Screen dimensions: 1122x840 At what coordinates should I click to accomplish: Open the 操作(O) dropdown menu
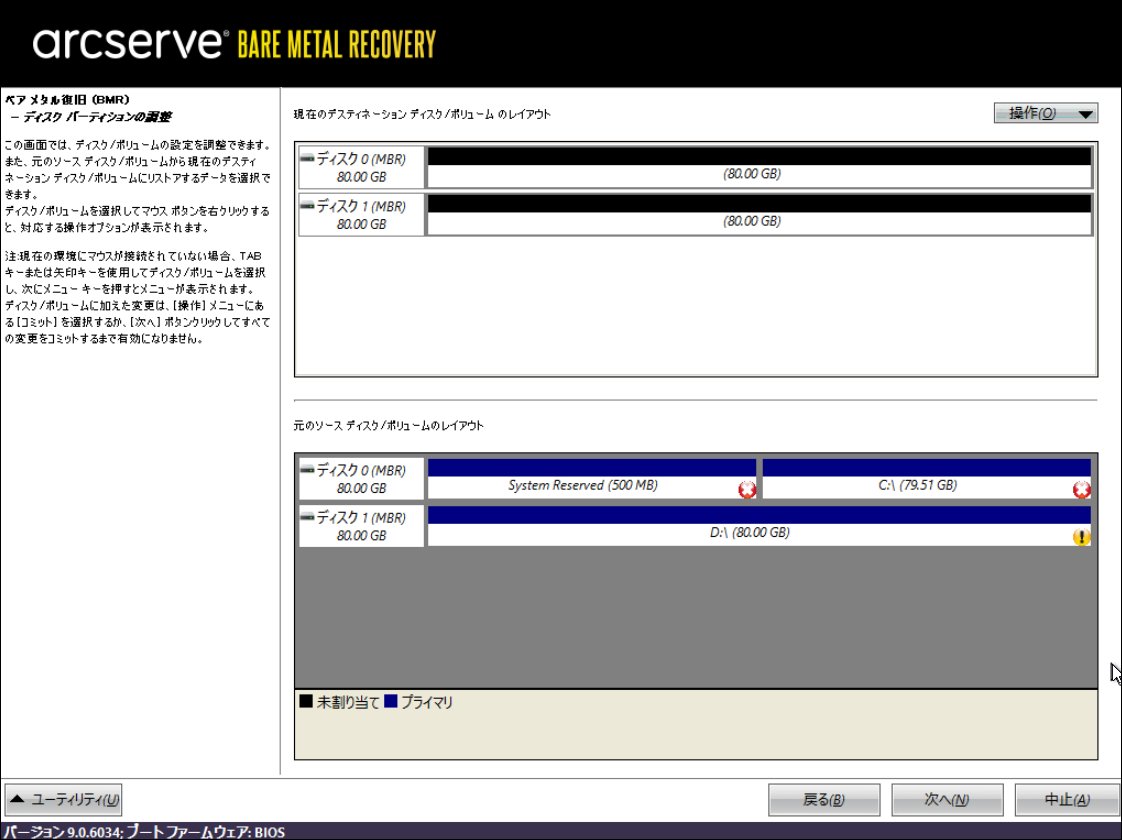click(x=1045, y=113)
